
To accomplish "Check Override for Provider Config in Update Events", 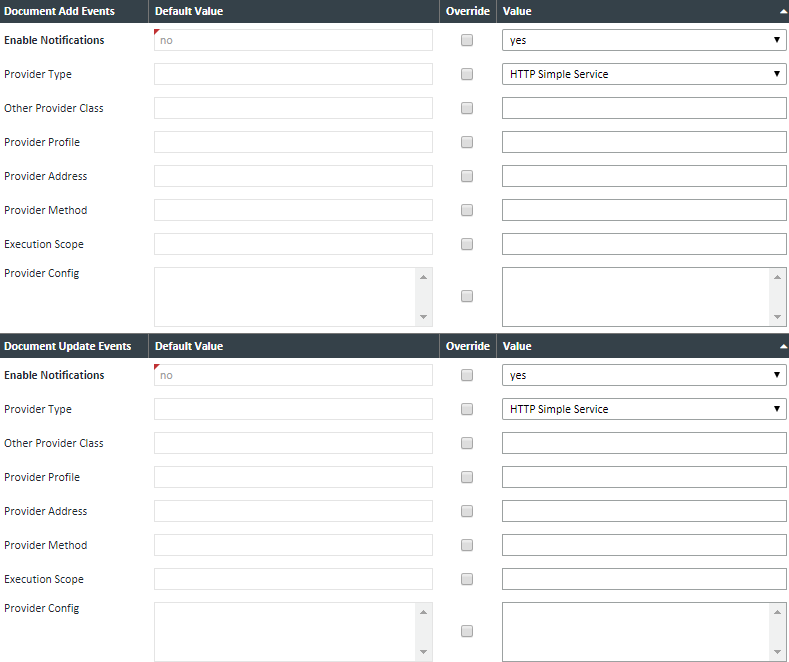I will pos(467,631).
